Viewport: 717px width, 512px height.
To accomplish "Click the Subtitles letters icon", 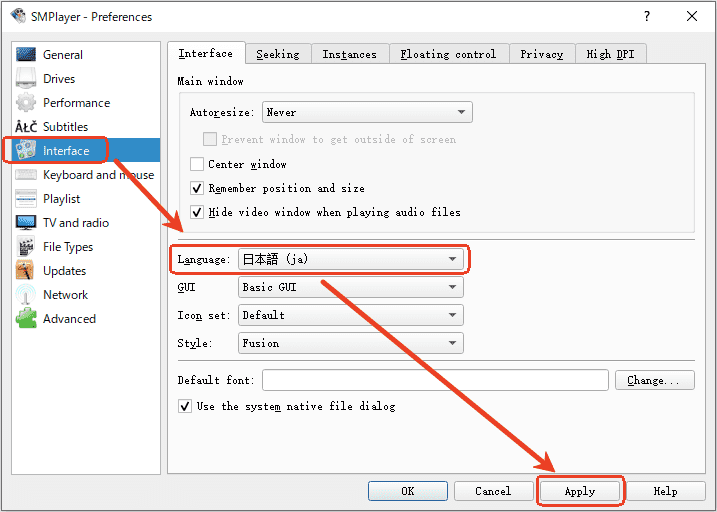I will (x=26, y=127).
